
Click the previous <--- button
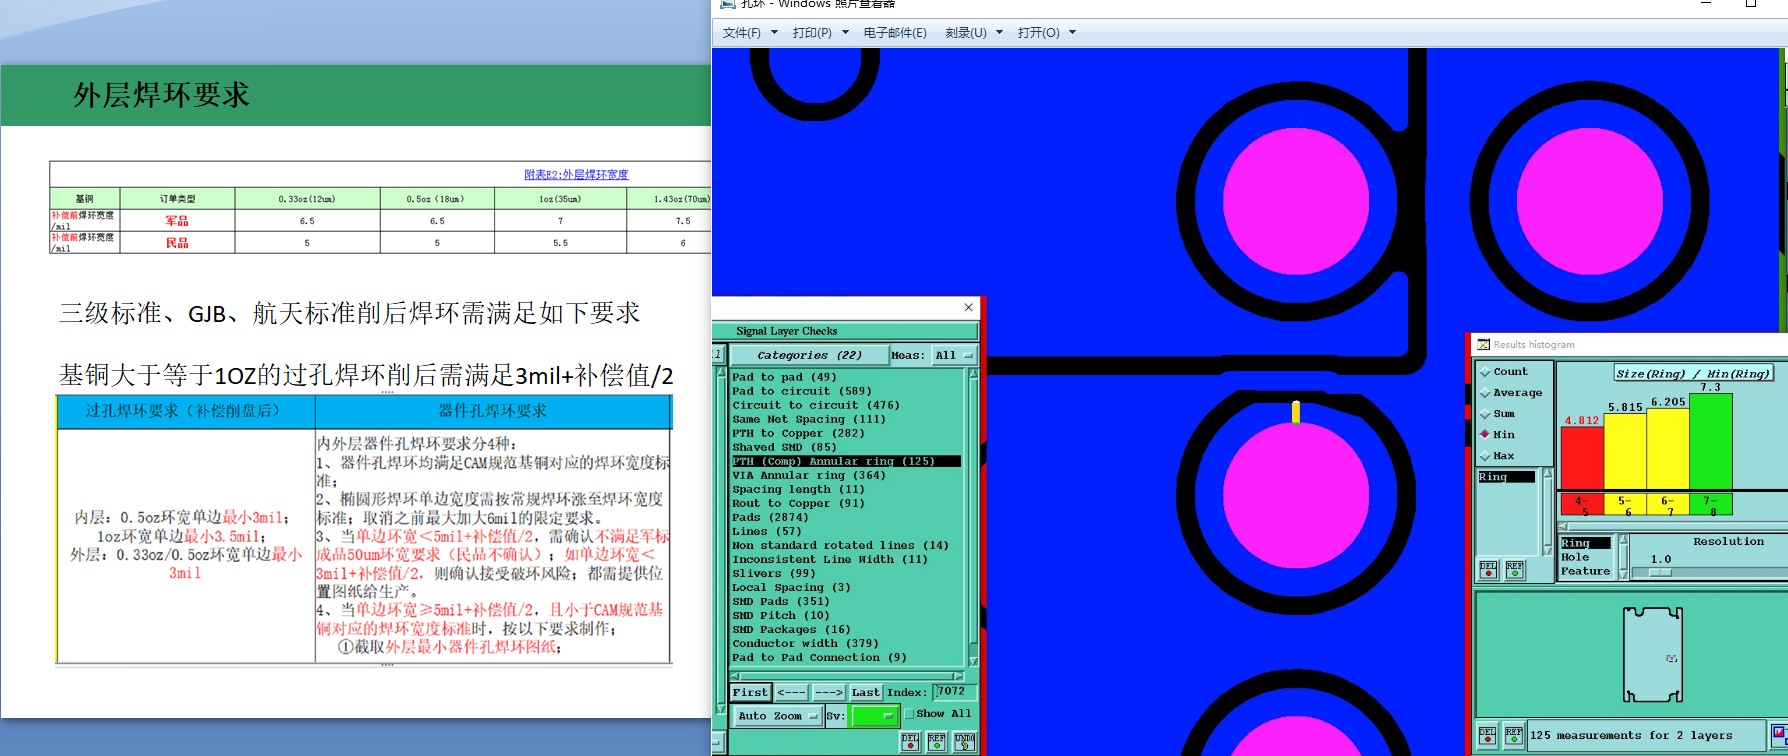(791, 692)
